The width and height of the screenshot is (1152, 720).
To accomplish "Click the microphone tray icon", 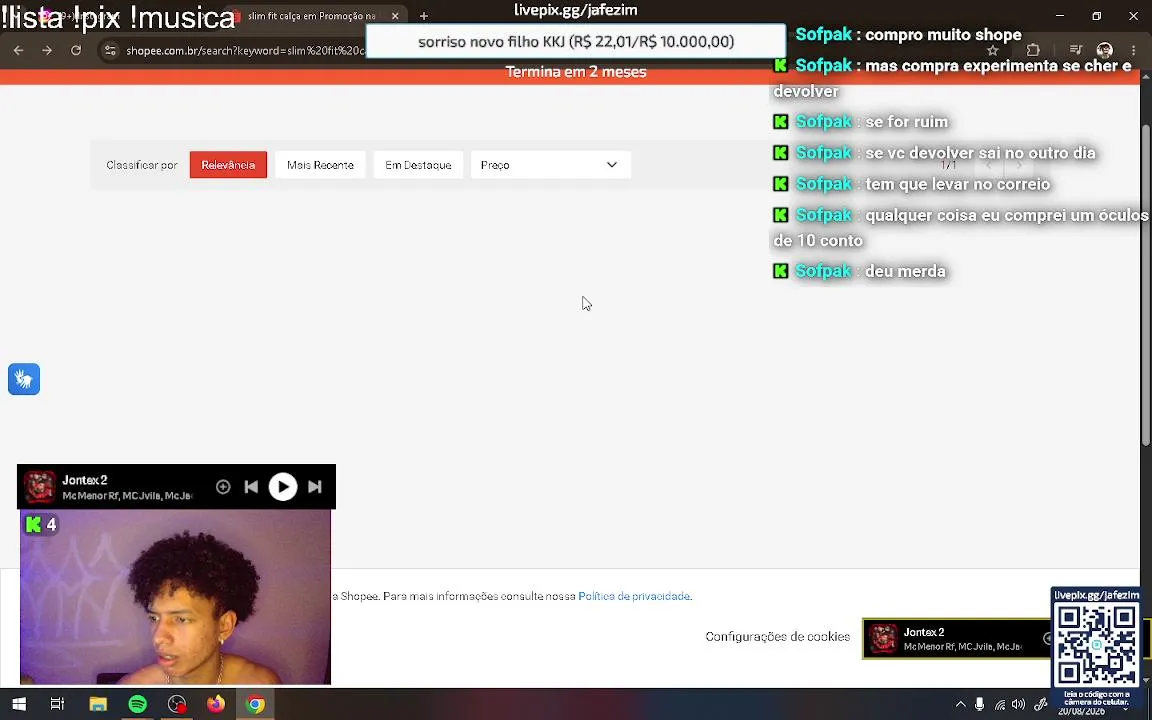I will point(979,705).
